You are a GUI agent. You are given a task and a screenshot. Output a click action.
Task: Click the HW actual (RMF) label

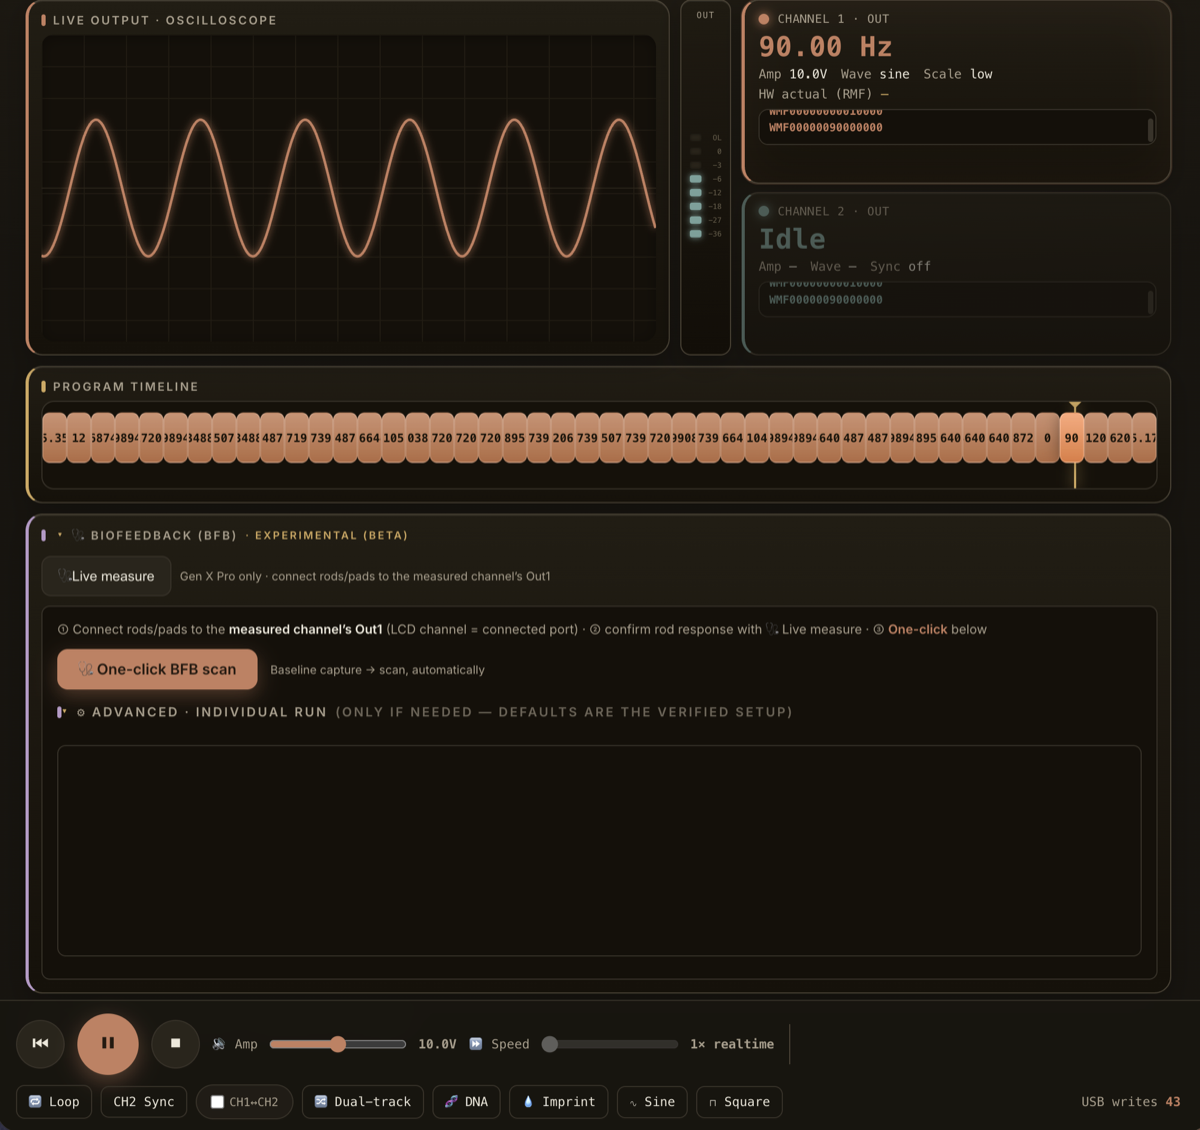815,94
